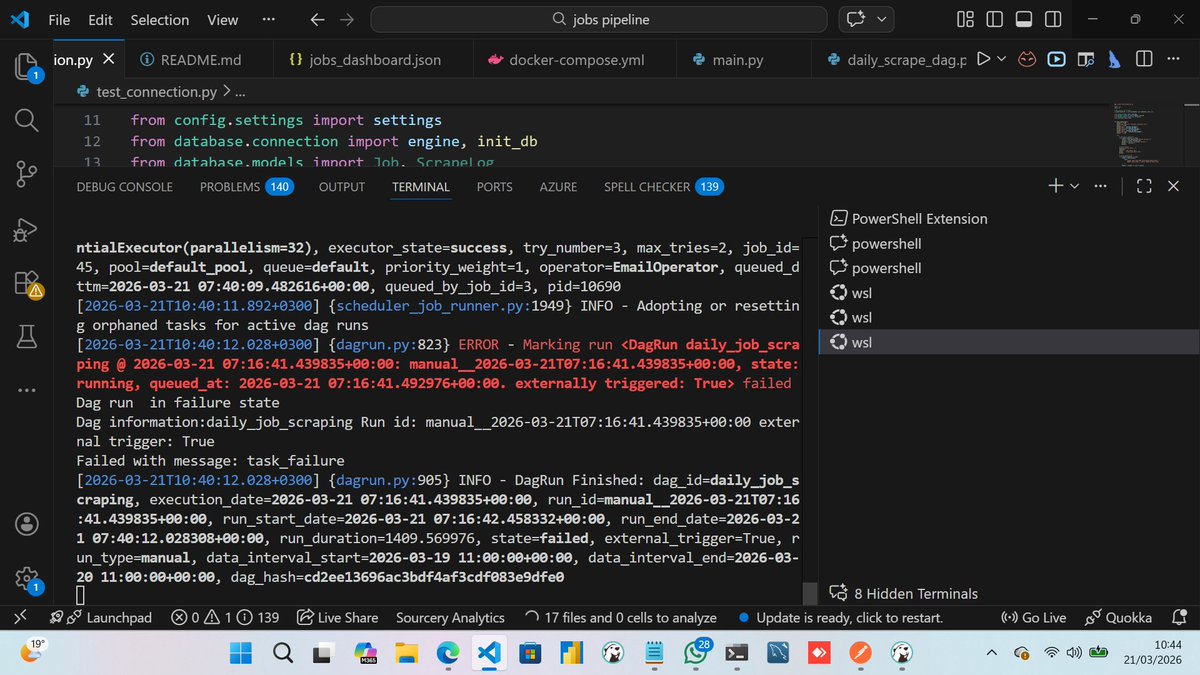Image resolution: width=1200 pixels, height=675 pixels.
Task: Select the PowerShell Extension terminal
Action: point(1009,218)
